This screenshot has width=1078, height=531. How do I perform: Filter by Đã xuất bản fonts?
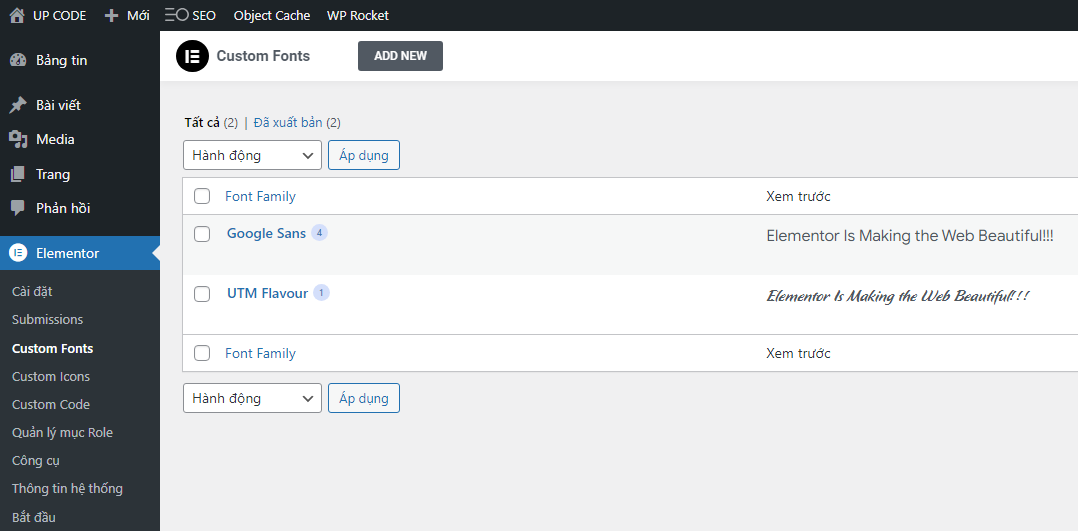(x=288, y=123)
